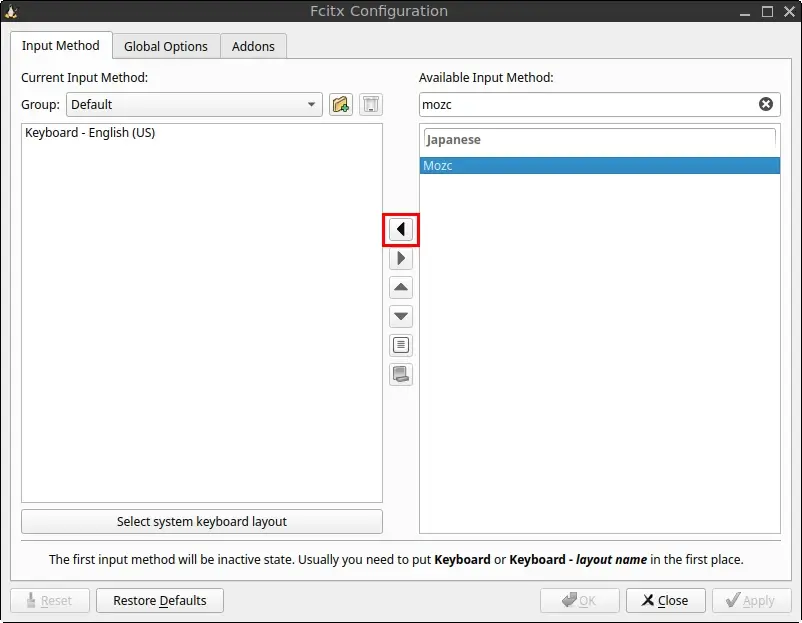802x623 pixels.
Task: Click the Japanese group header
Action: pos(599,140)
